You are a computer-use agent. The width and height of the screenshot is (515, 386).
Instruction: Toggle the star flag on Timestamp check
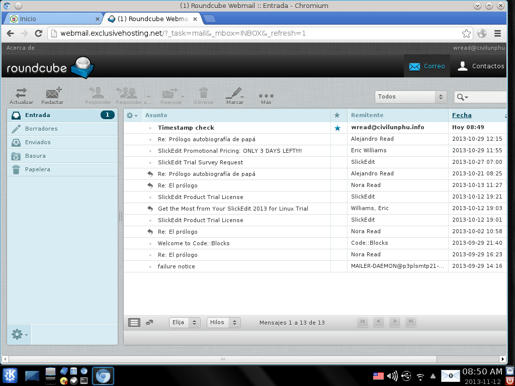pos(337,128)
